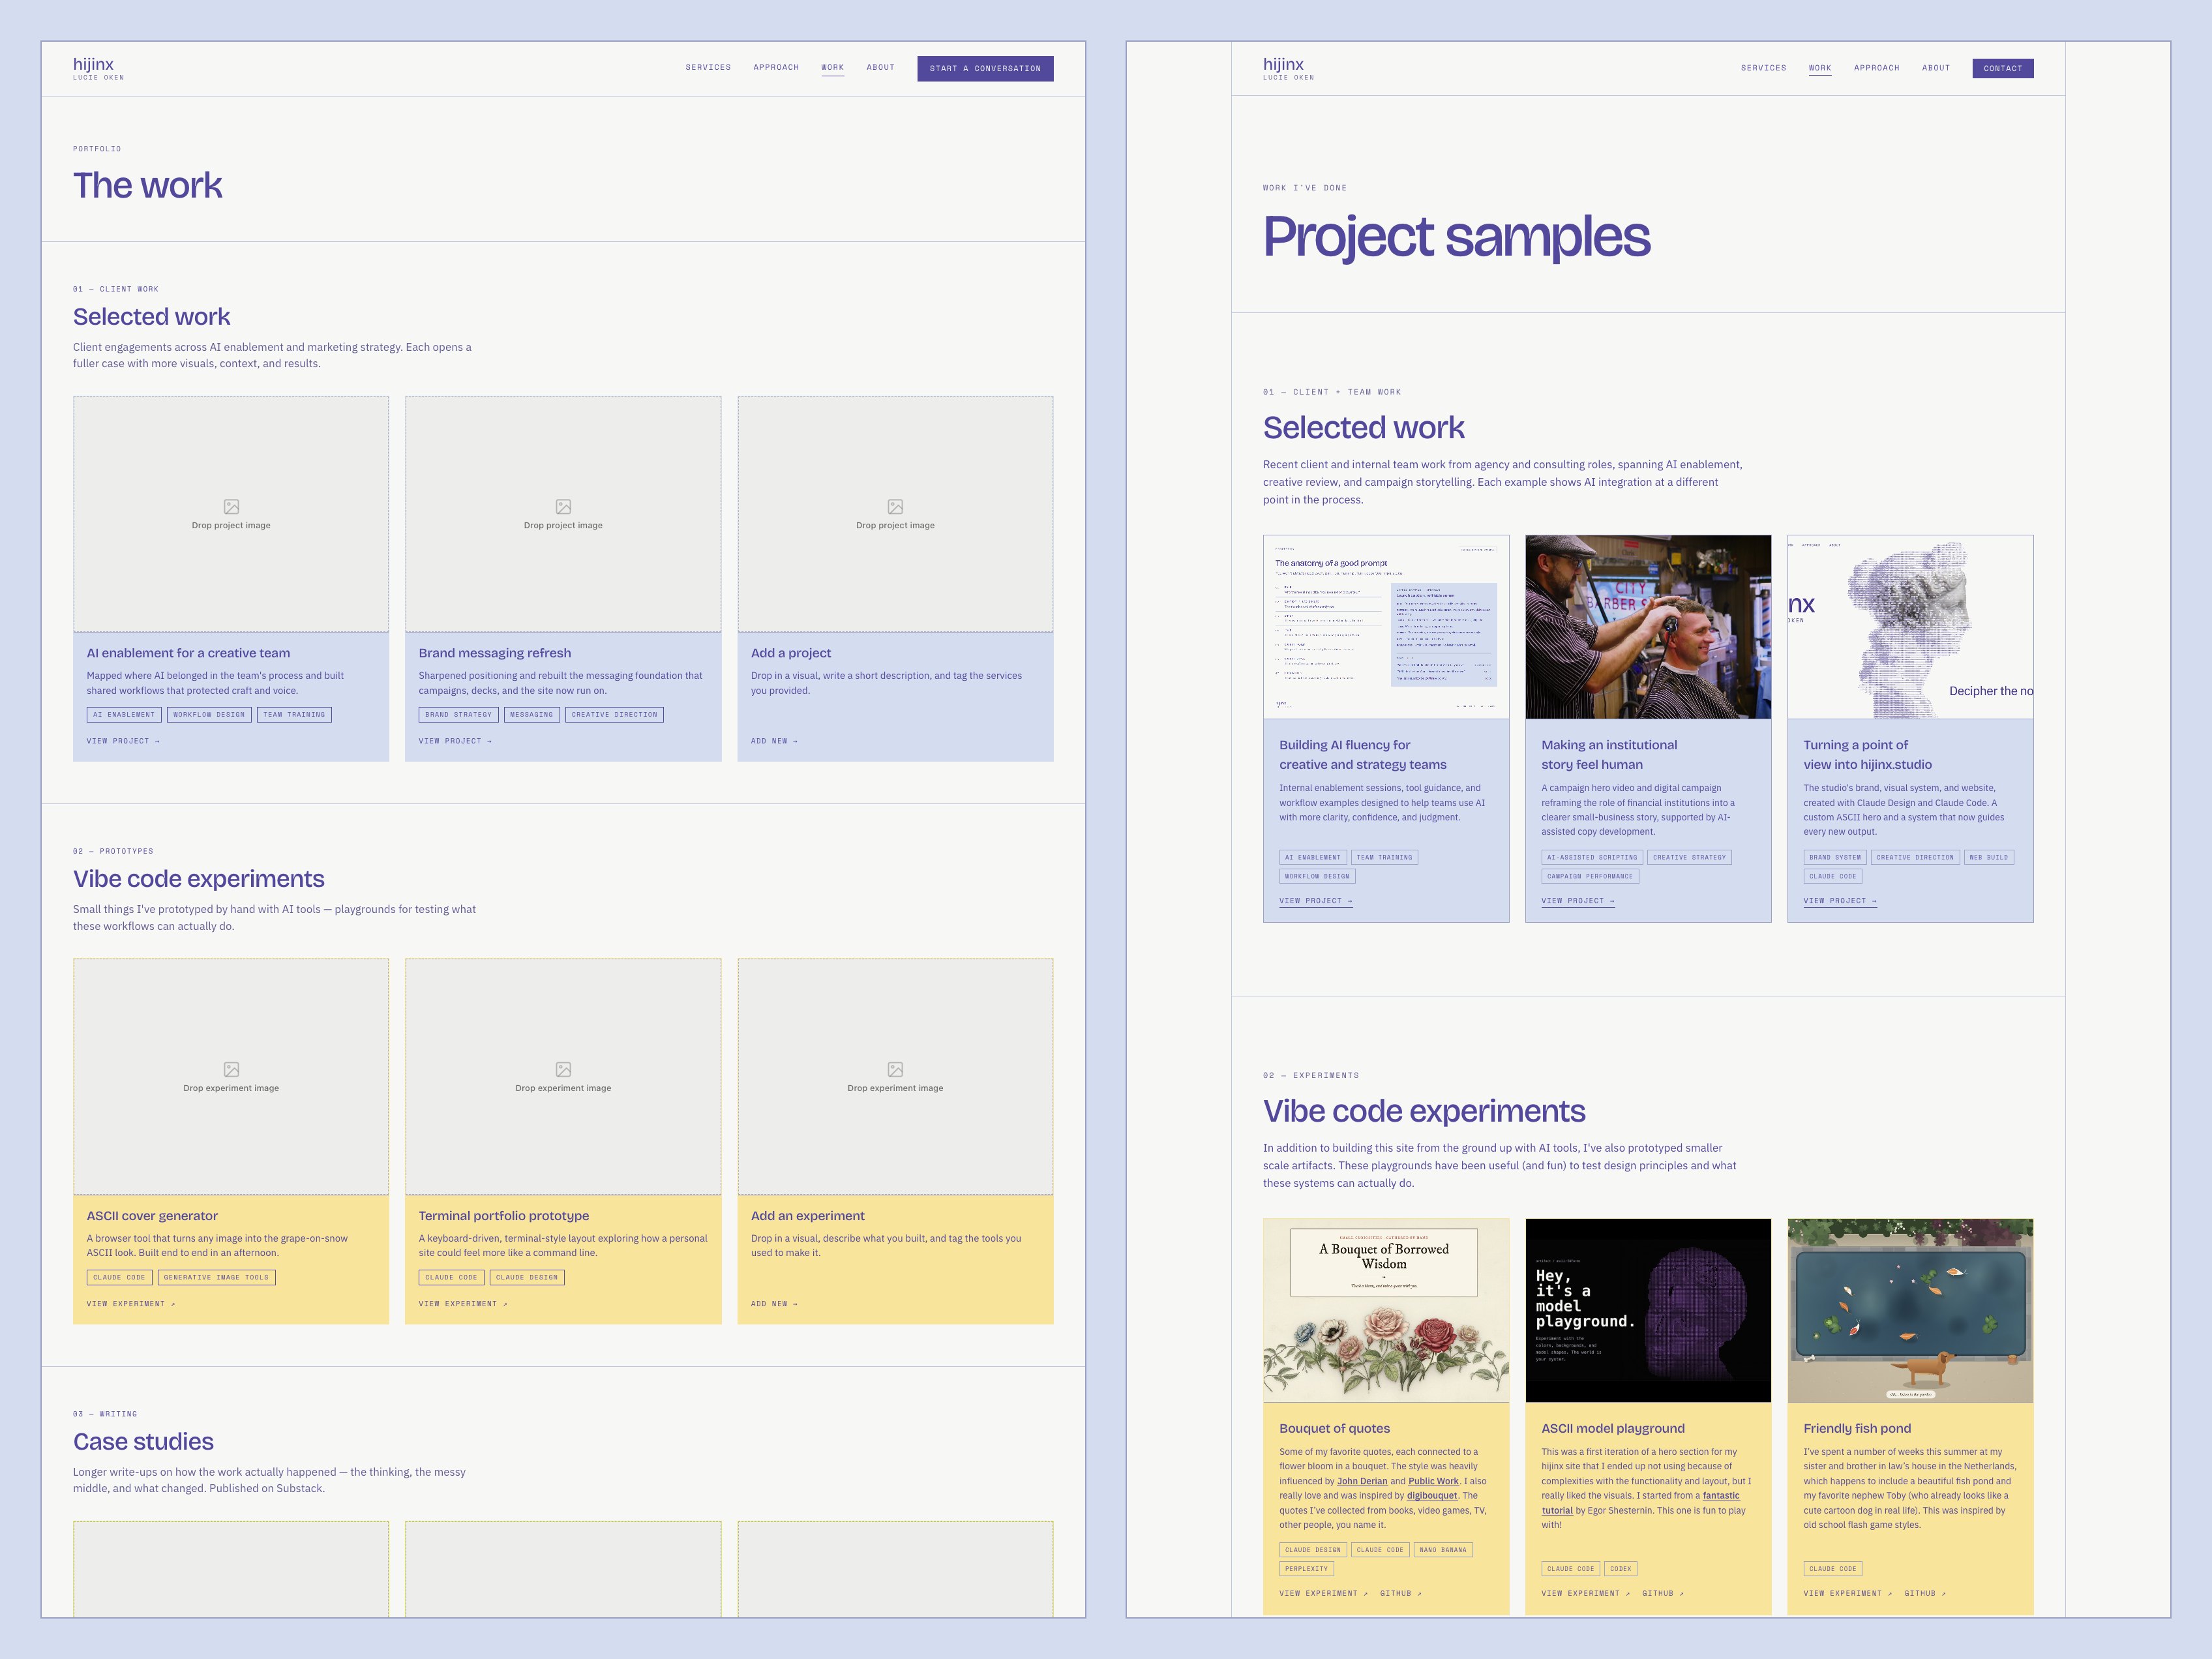Image resolution: width=2212 pixels, height=1659 pixels.
Task: Open Services in left page nav
Action: click(708, 67)
